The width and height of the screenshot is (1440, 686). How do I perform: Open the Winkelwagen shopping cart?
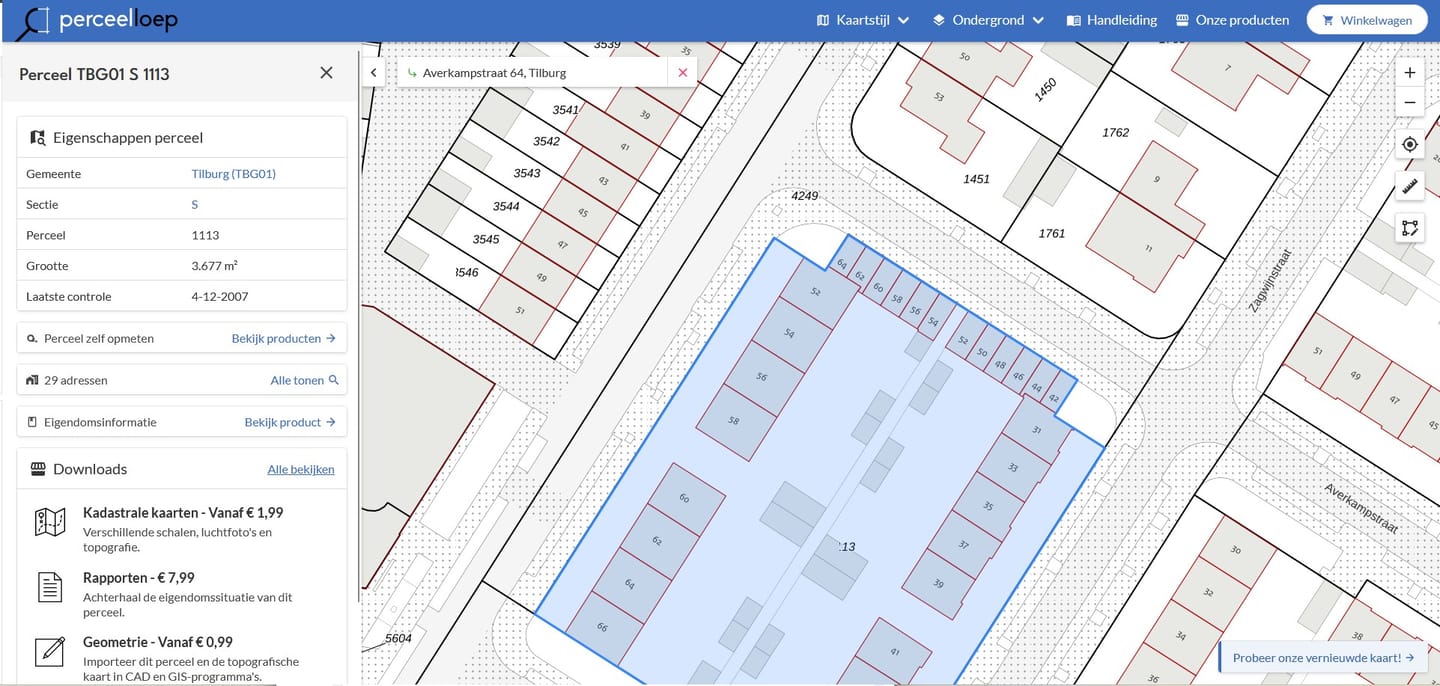pyautogui.click(x=1366, y=20)
